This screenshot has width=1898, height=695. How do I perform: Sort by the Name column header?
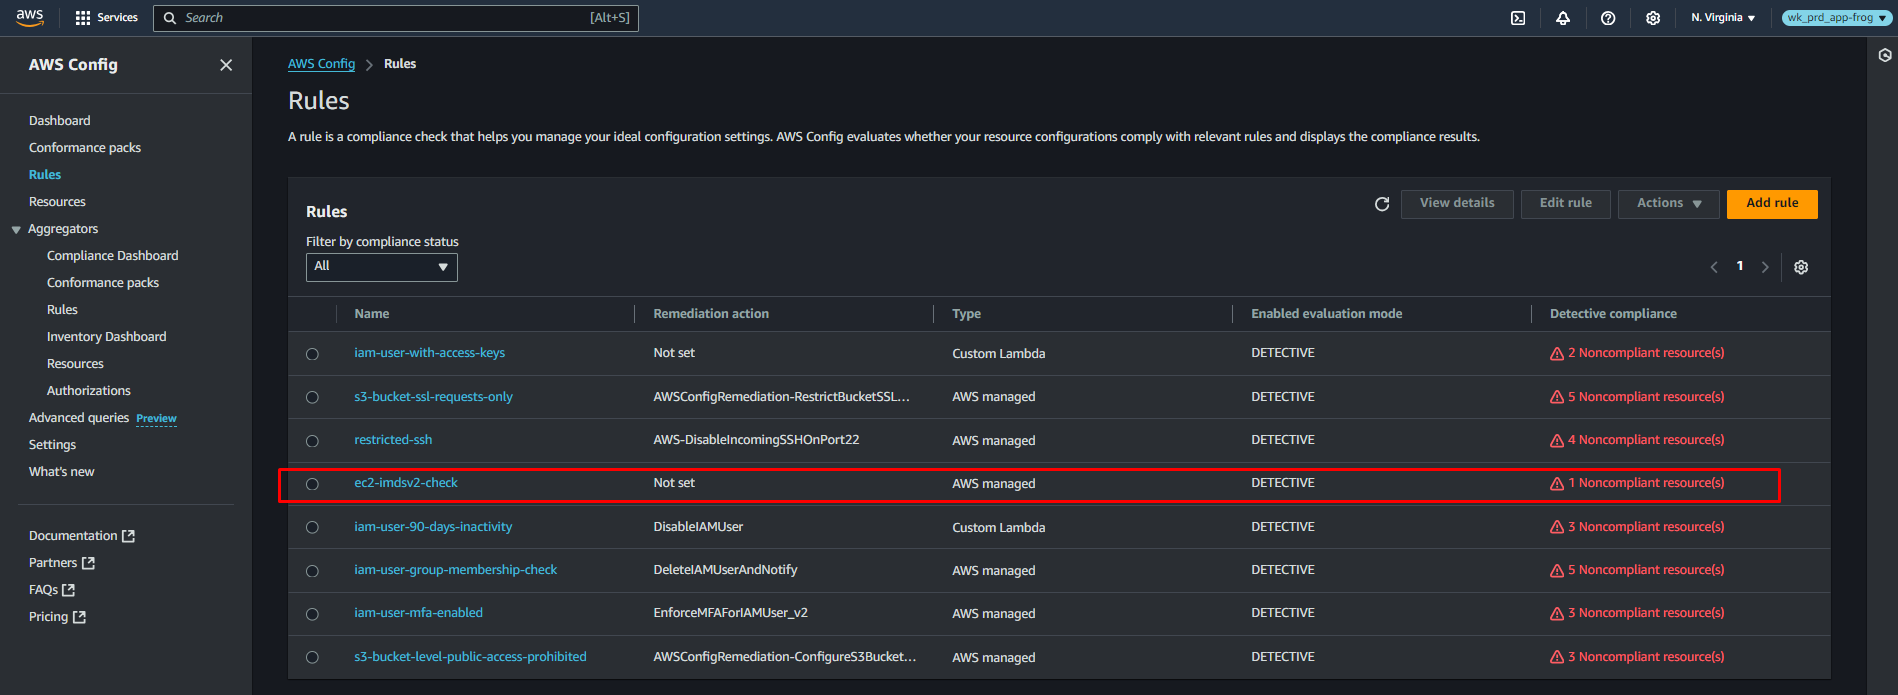[372, 314]
